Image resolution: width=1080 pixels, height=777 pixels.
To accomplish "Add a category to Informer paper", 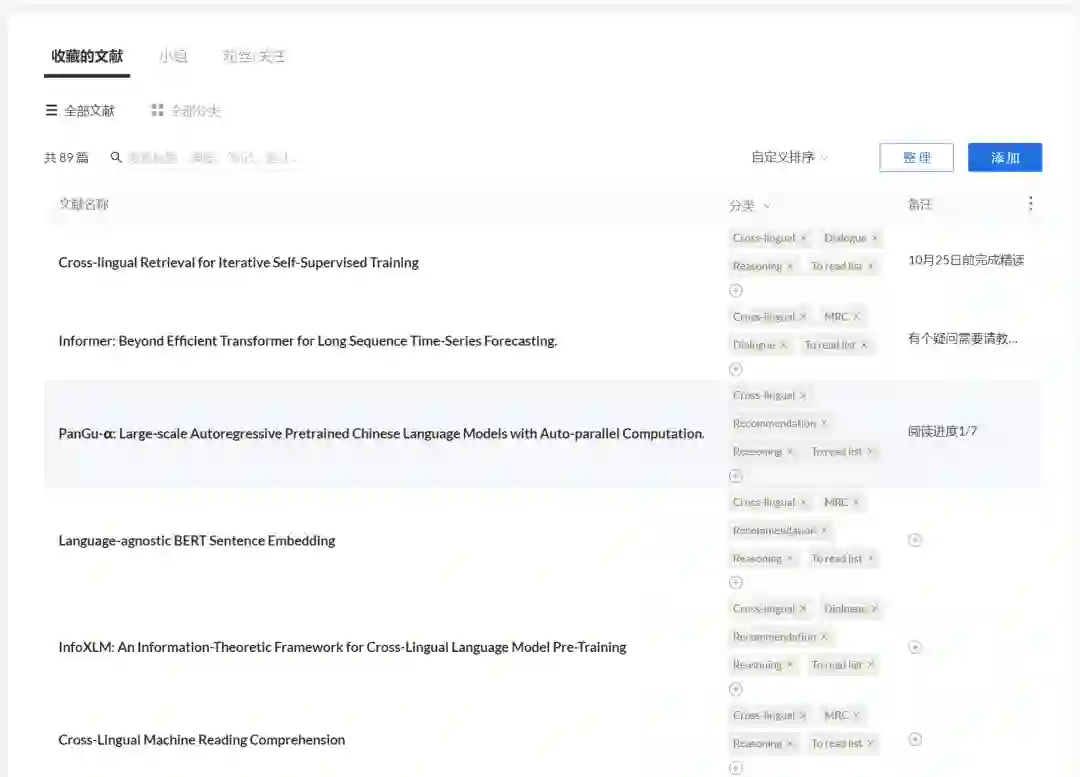I will [736, 369].
